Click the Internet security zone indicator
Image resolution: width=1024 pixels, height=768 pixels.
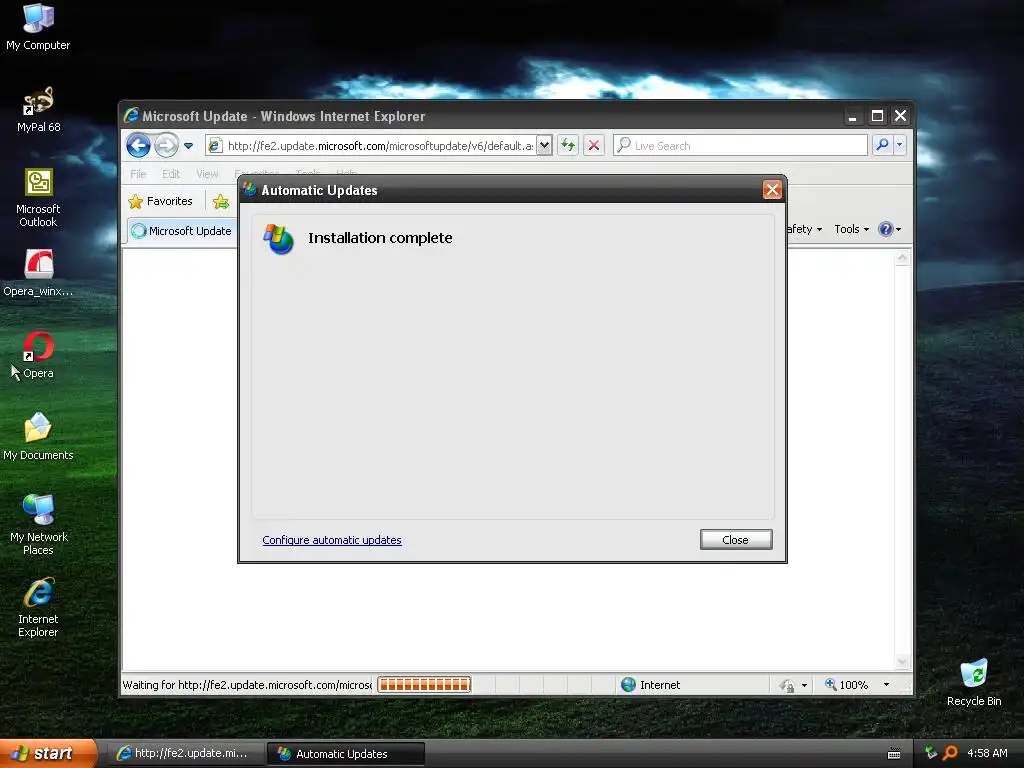650,684
